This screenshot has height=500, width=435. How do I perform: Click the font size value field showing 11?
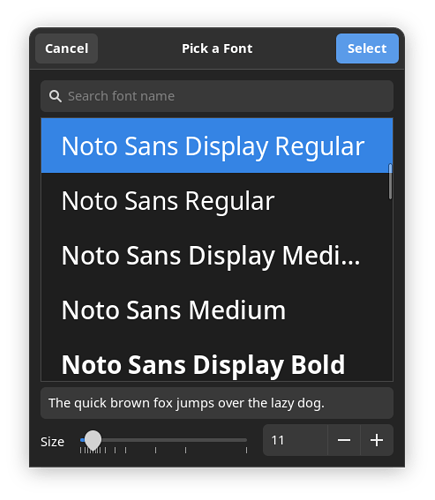point(295,440)
